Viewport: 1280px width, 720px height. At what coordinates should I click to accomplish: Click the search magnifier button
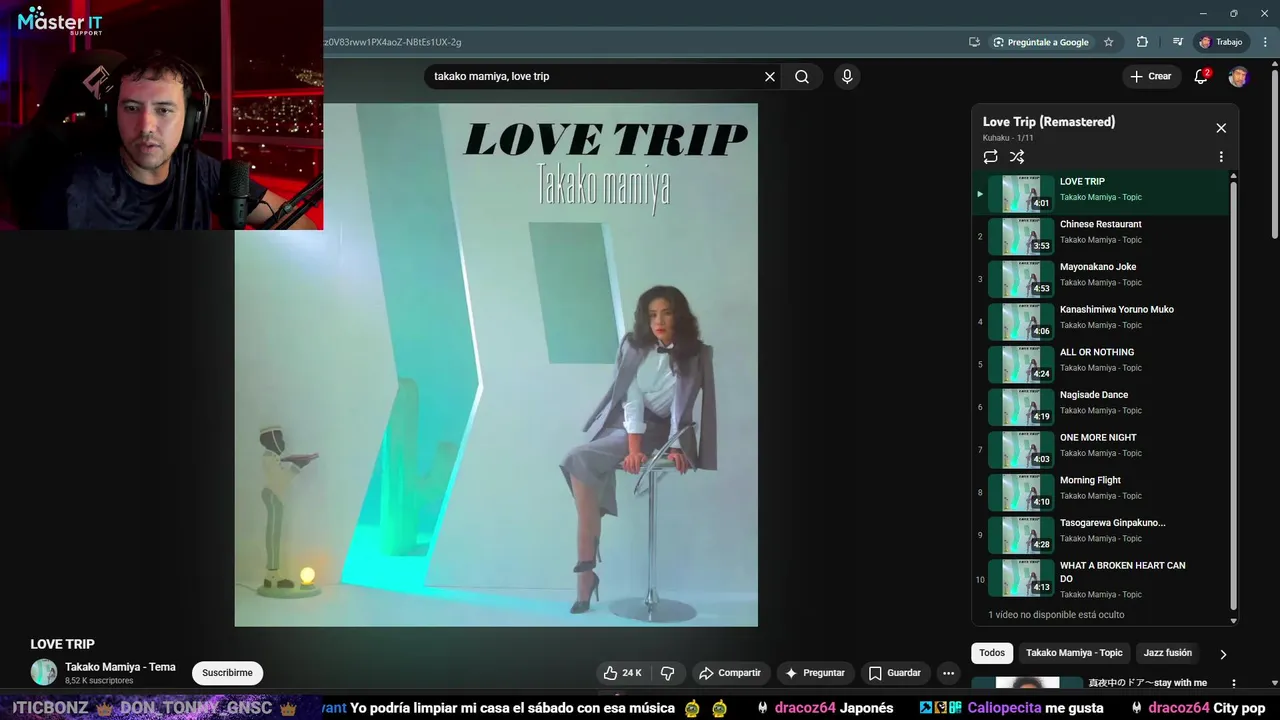pyautogui.click(x=802, y=76)
